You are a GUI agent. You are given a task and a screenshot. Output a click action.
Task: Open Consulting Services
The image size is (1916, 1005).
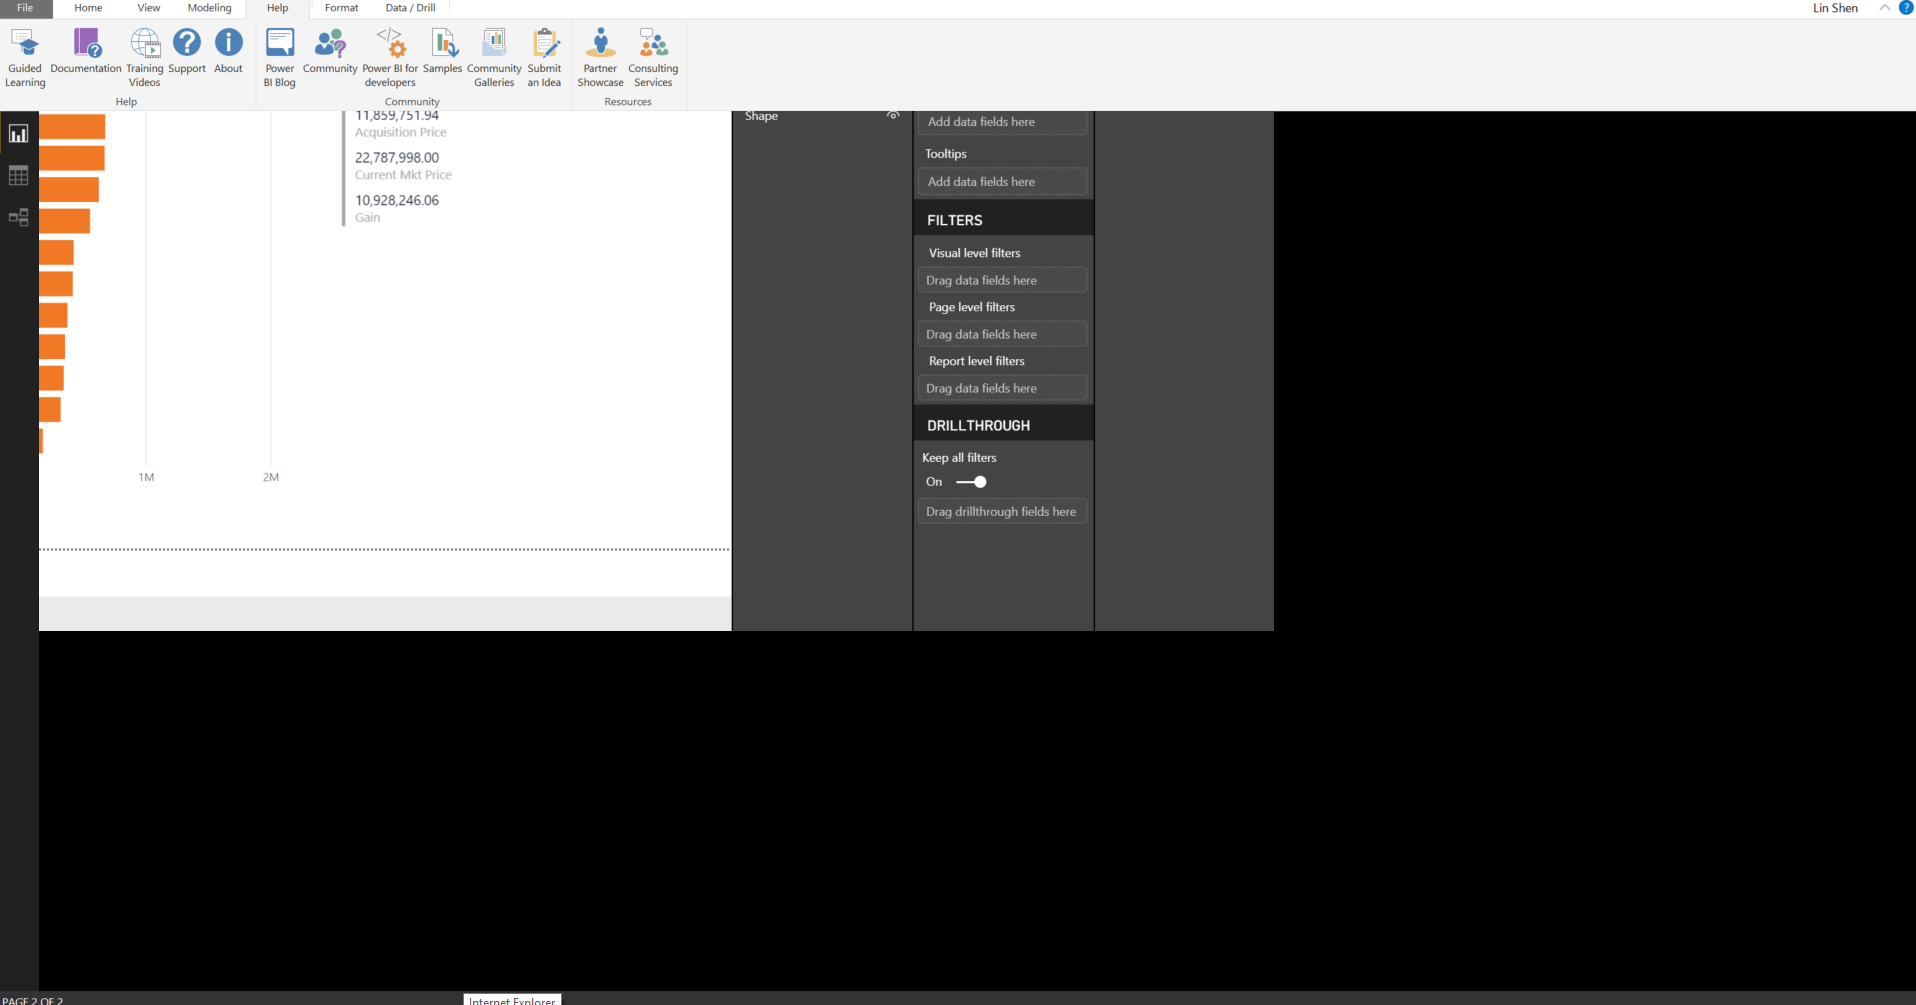click(654, 58)
